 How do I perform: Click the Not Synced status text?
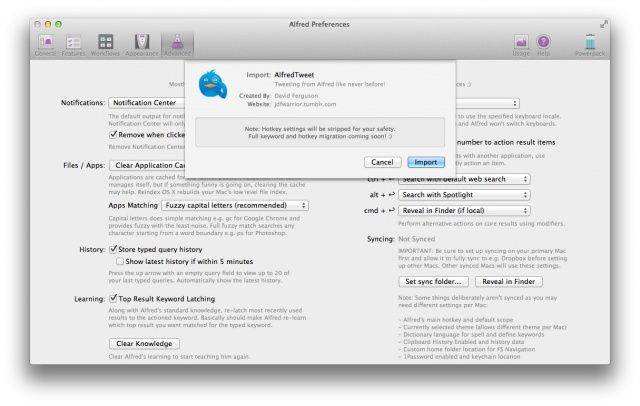417,239
